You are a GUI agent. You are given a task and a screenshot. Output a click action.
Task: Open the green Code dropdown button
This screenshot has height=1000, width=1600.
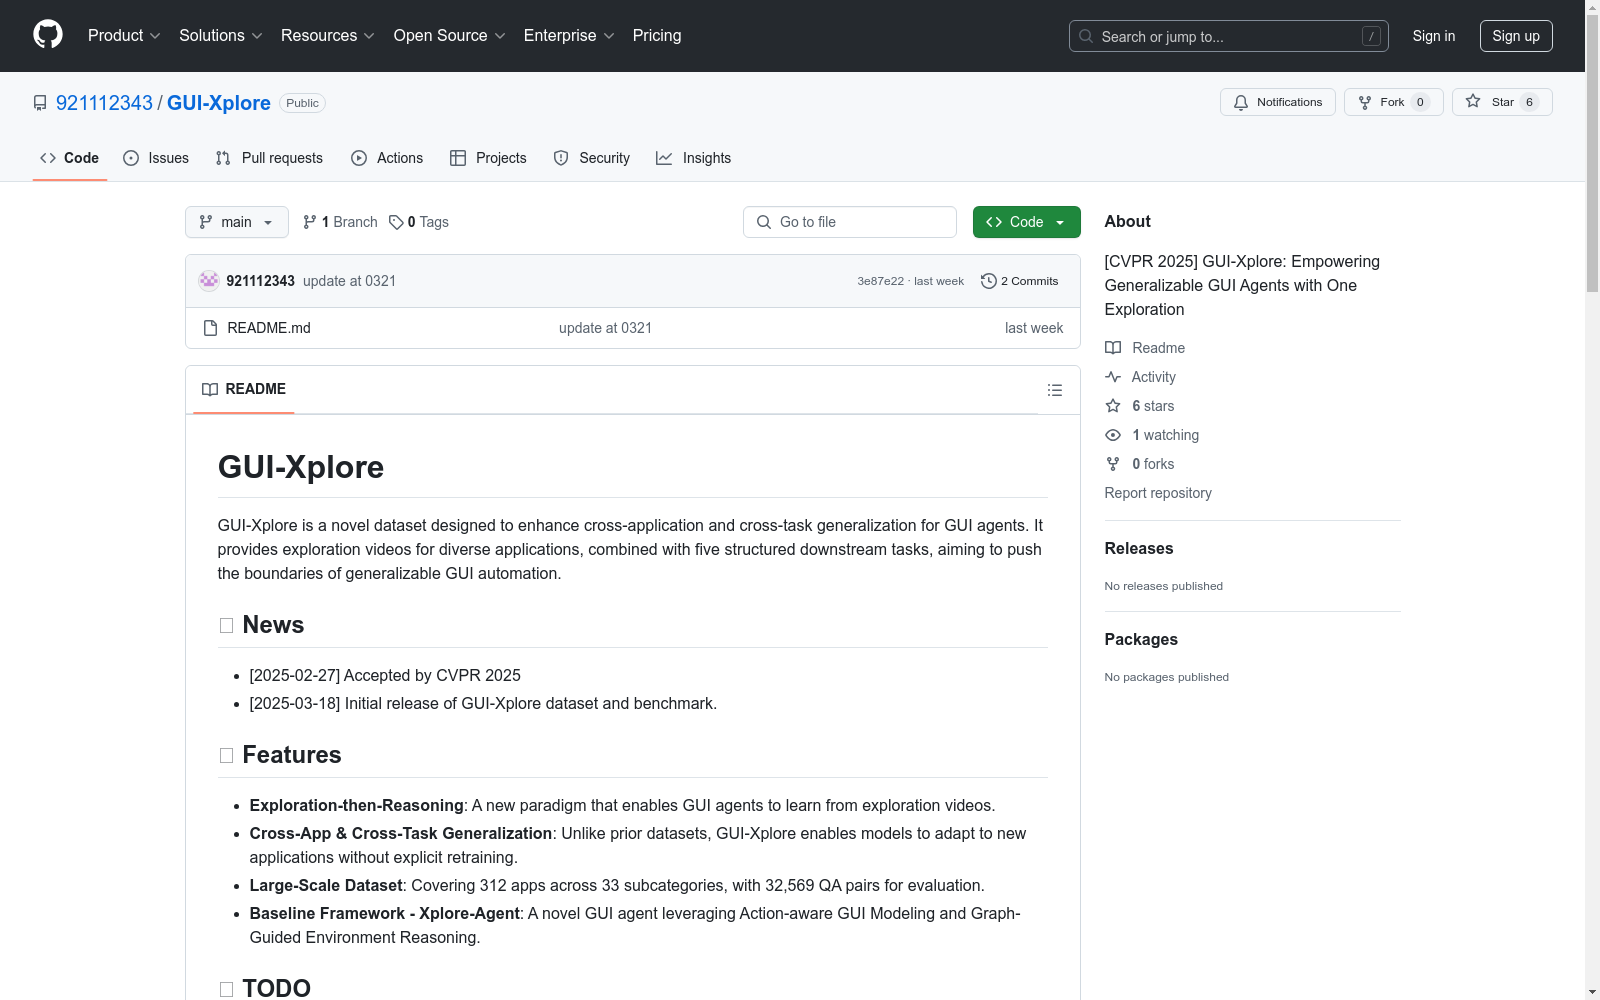(x=1026, y=222)
